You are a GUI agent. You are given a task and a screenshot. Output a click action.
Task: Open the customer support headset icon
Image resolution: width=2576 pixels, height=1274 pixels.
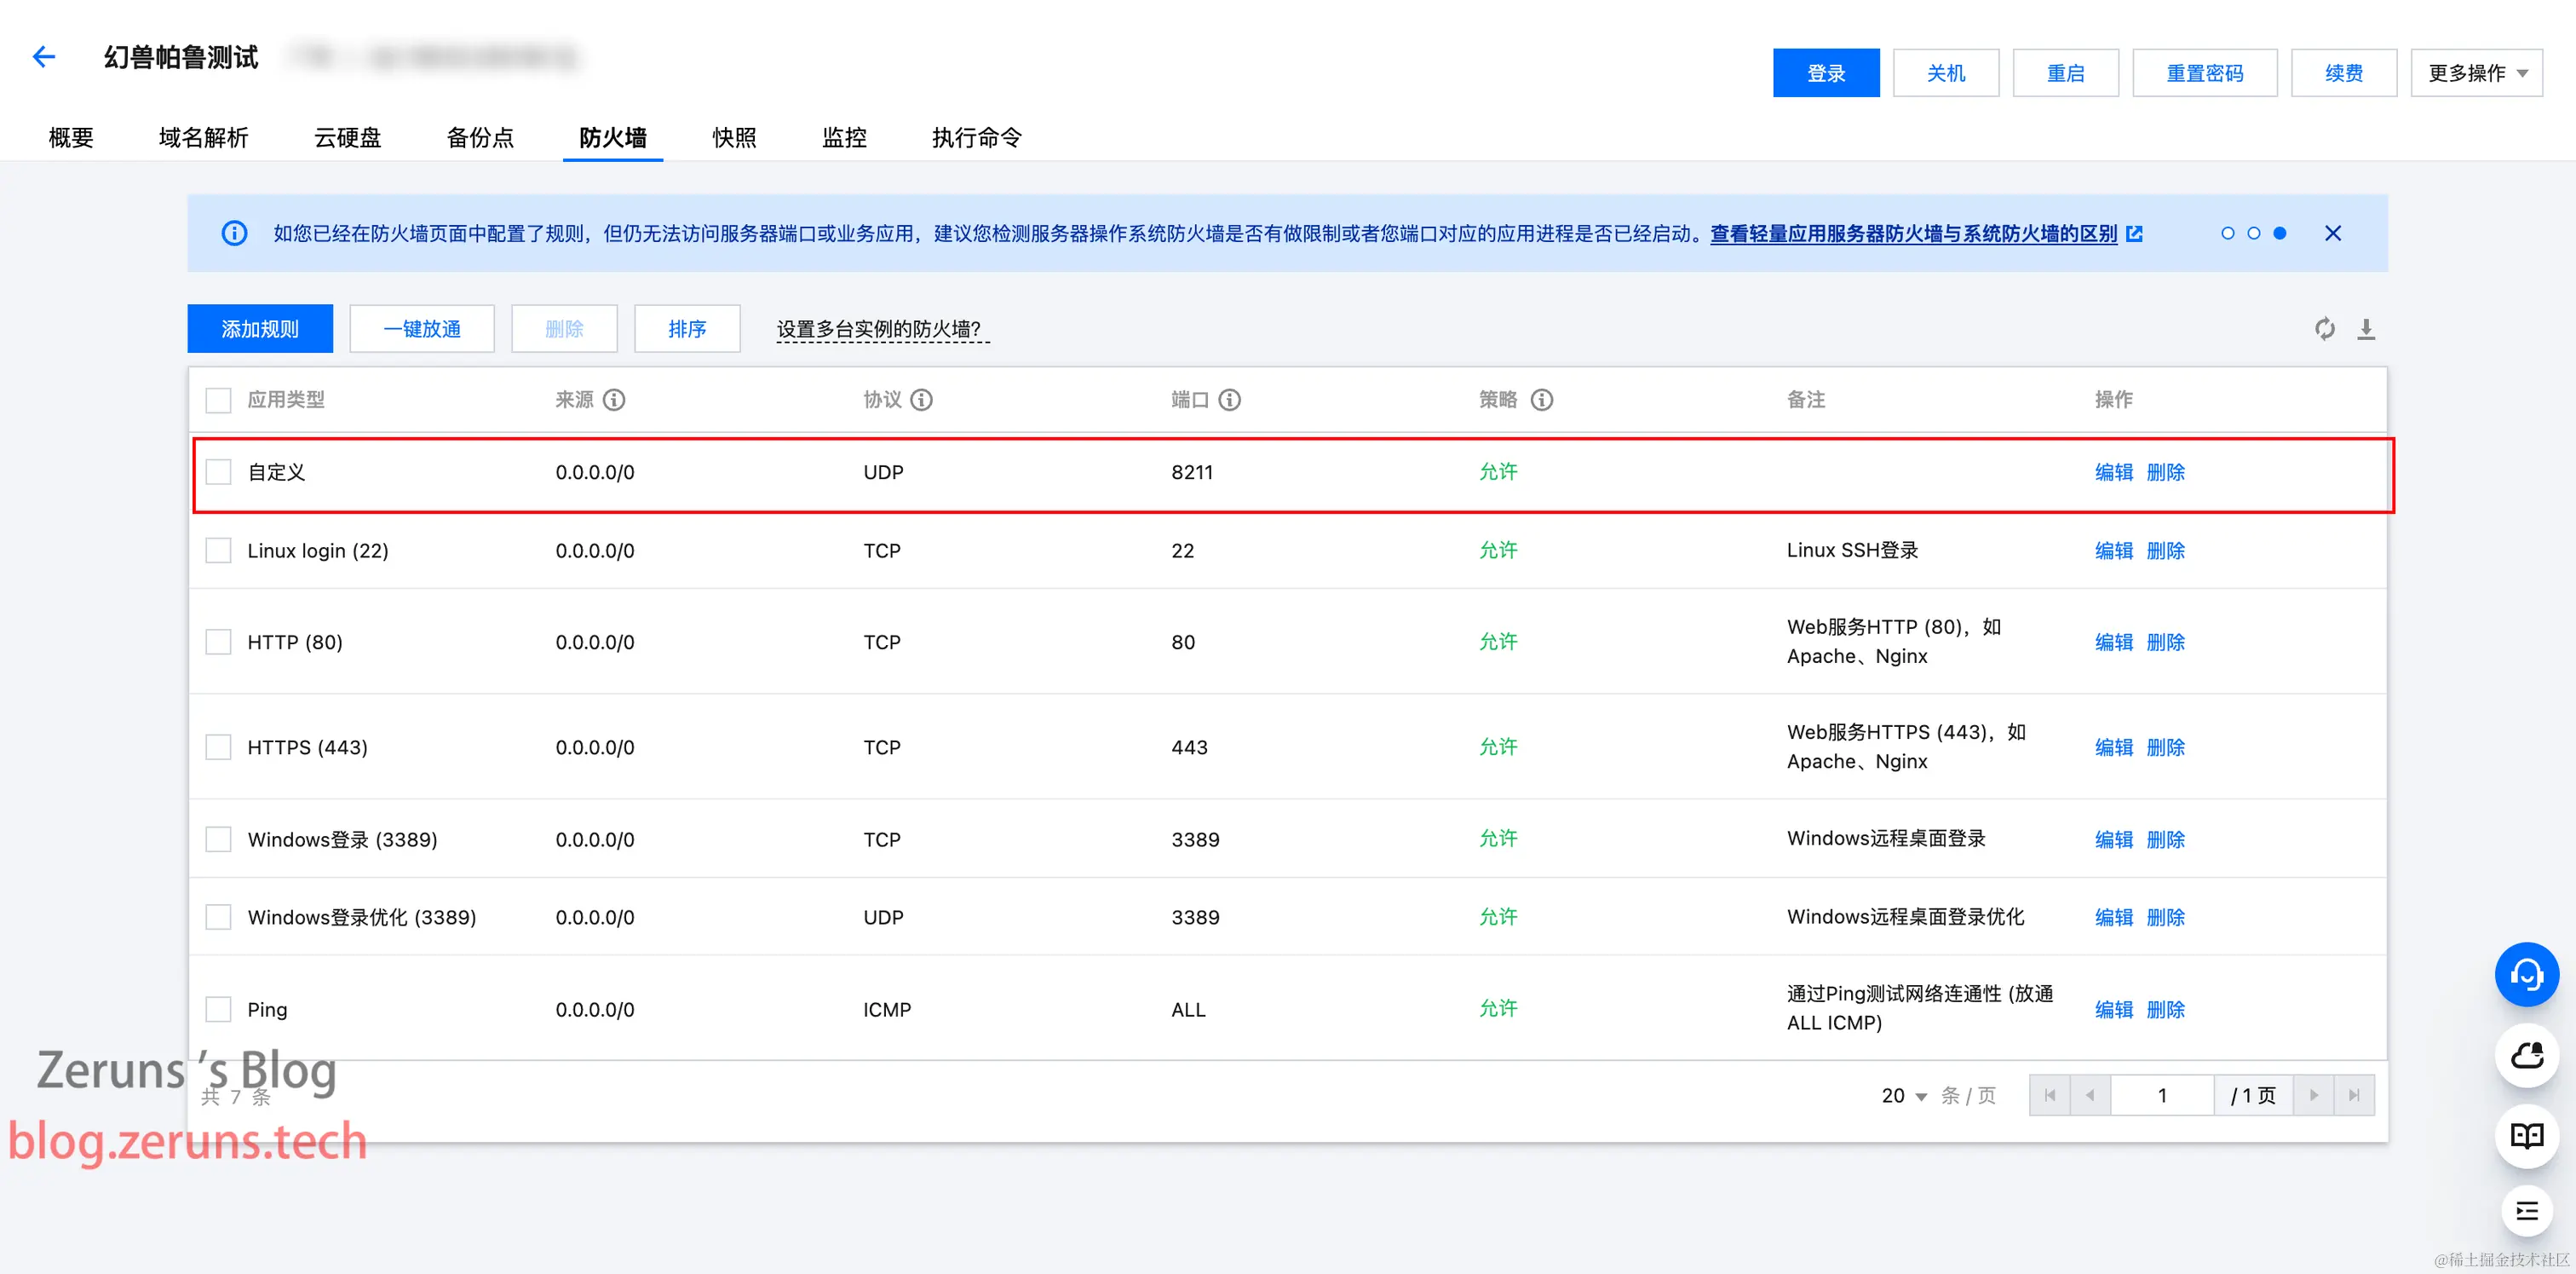pos(2526,974)
